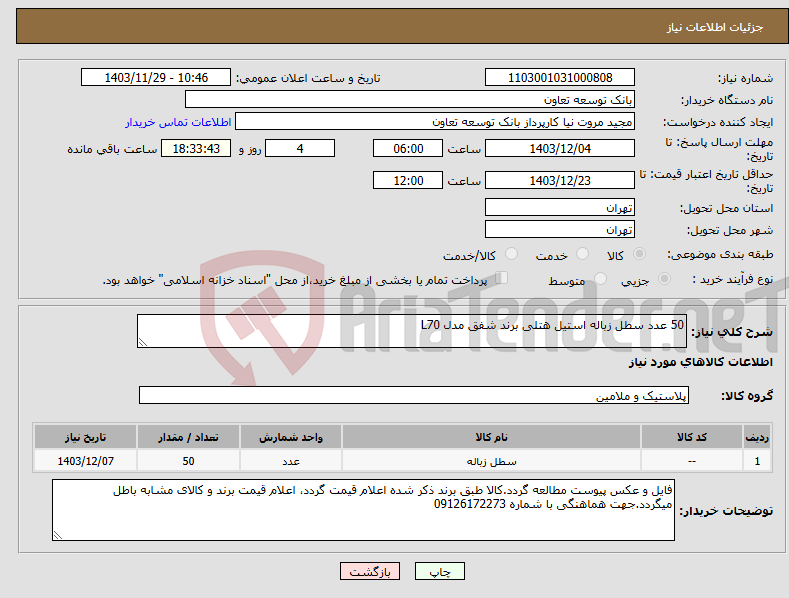This screenshot has height=598, width=789.
Task: Click the resize handle of buyer notes box
Action: pos(57,536)
